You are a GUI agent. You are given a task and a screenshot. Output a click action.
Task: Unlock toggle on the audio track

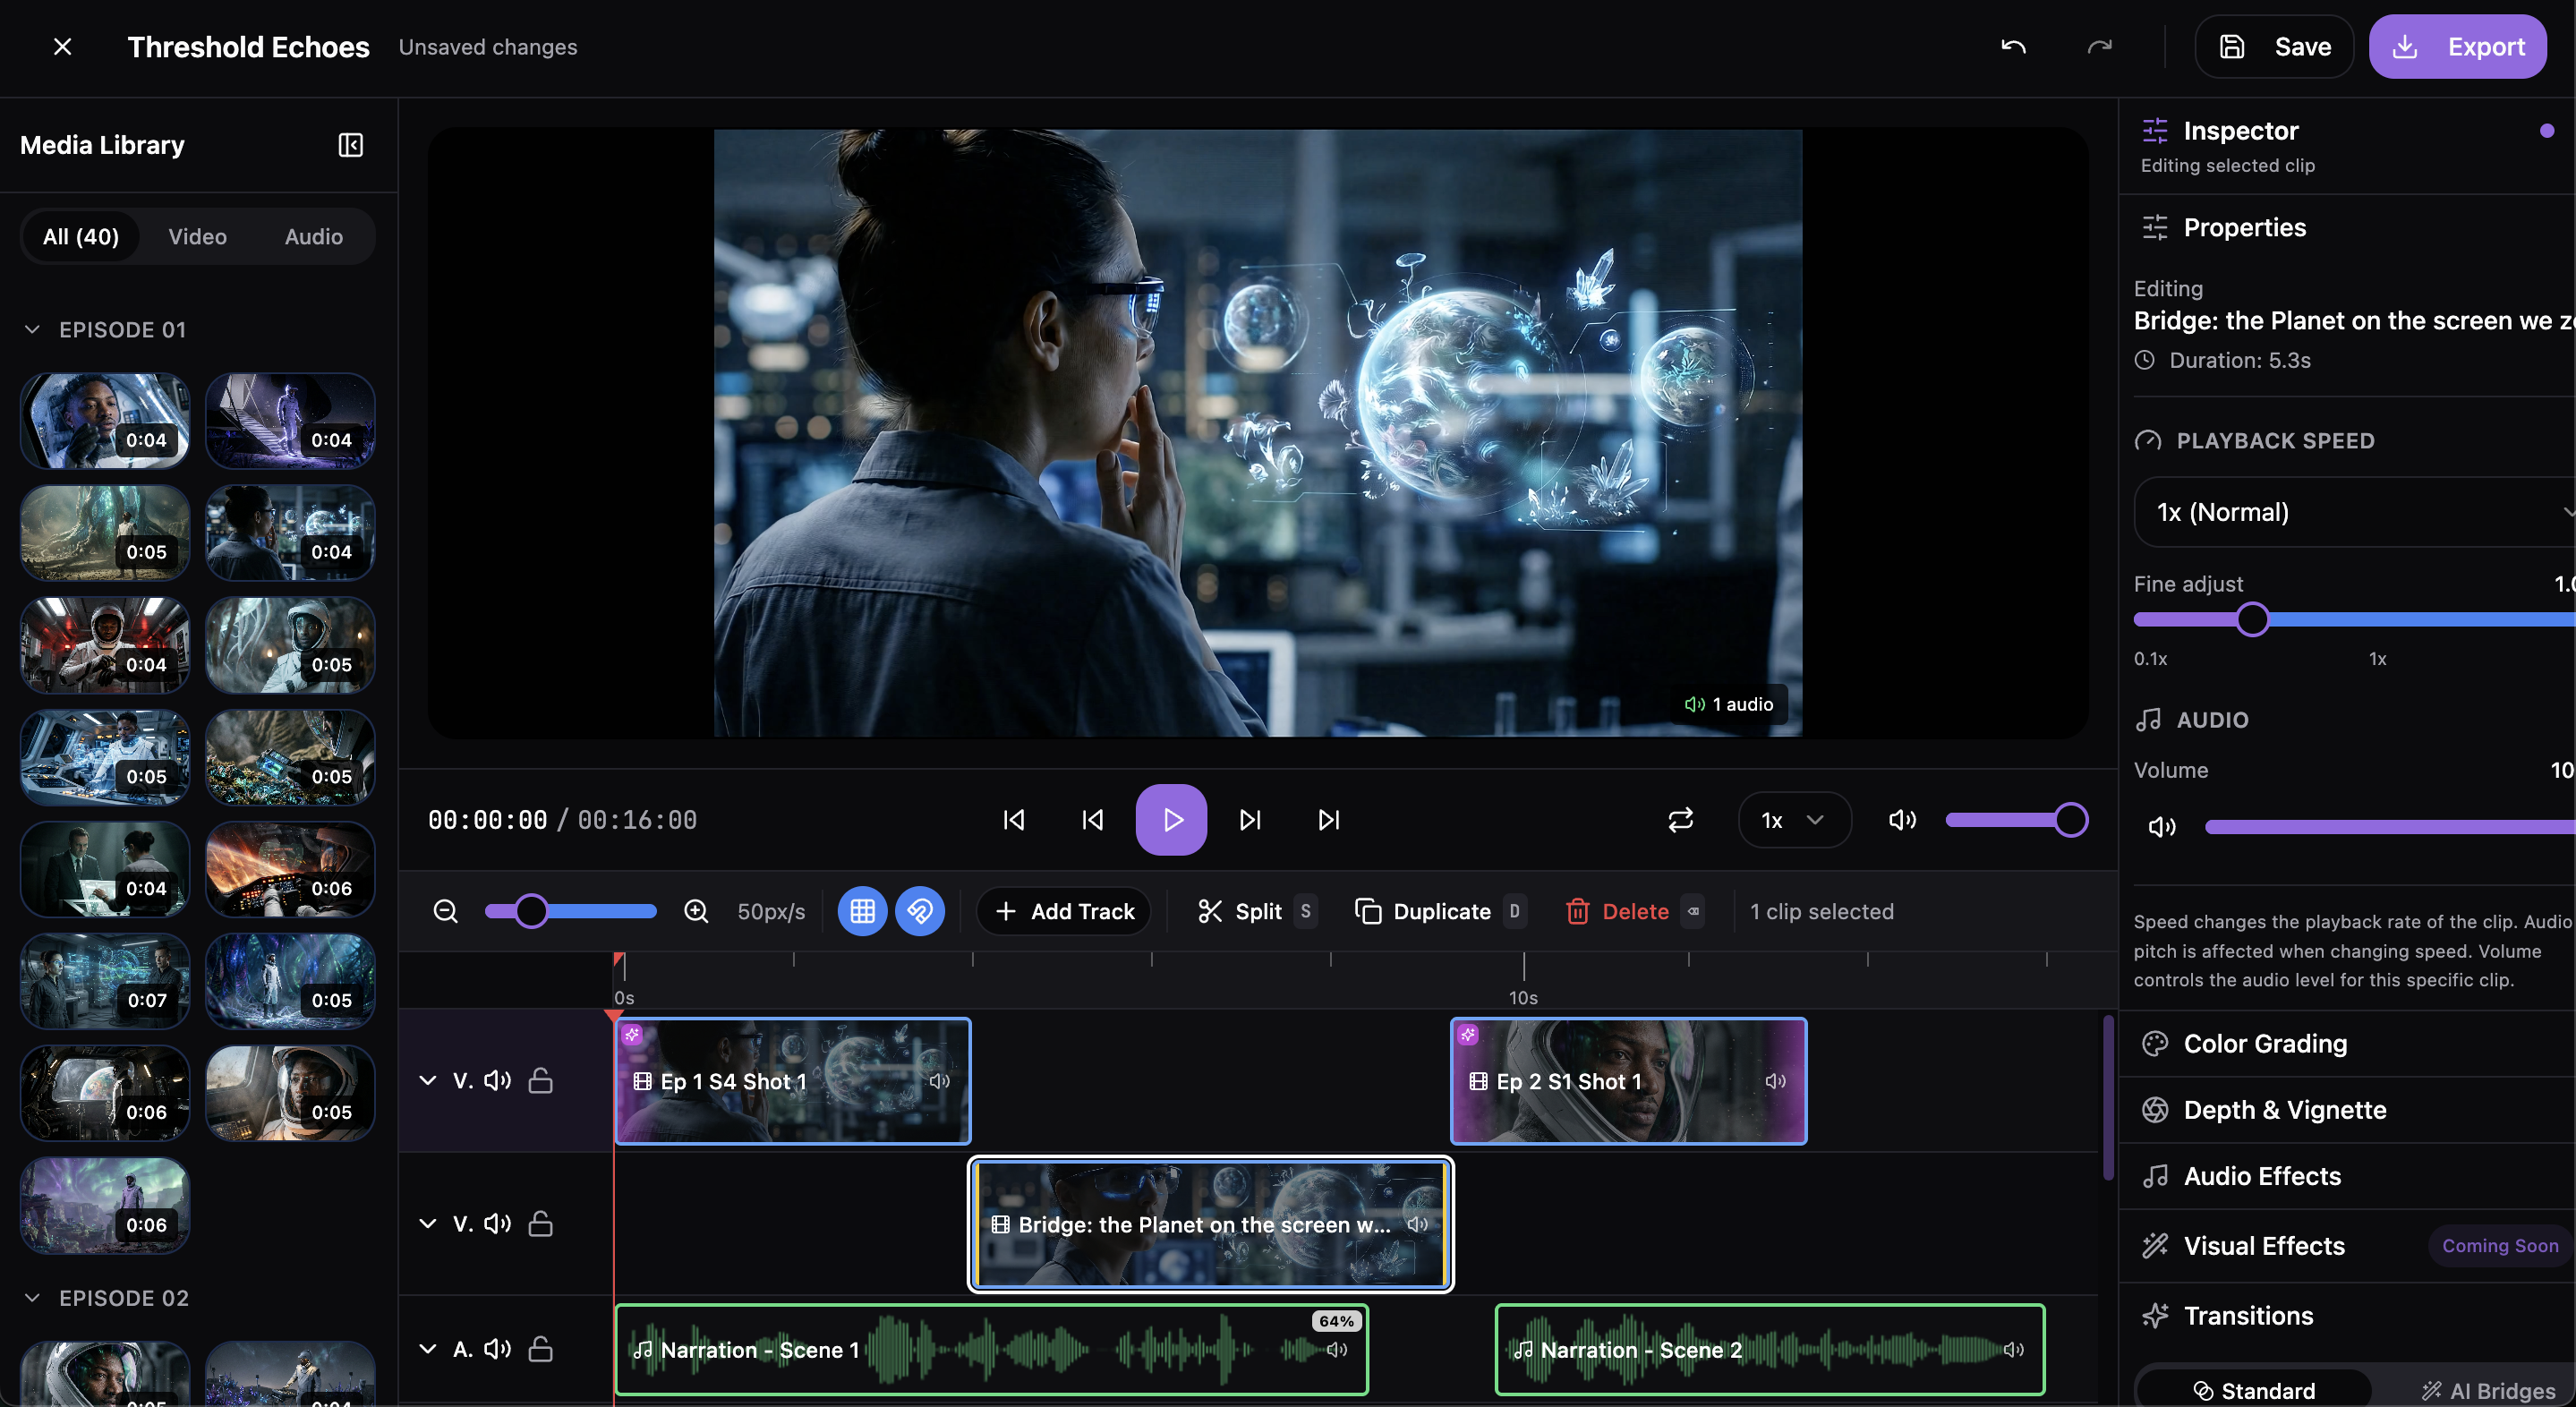tap(540, 1349)
